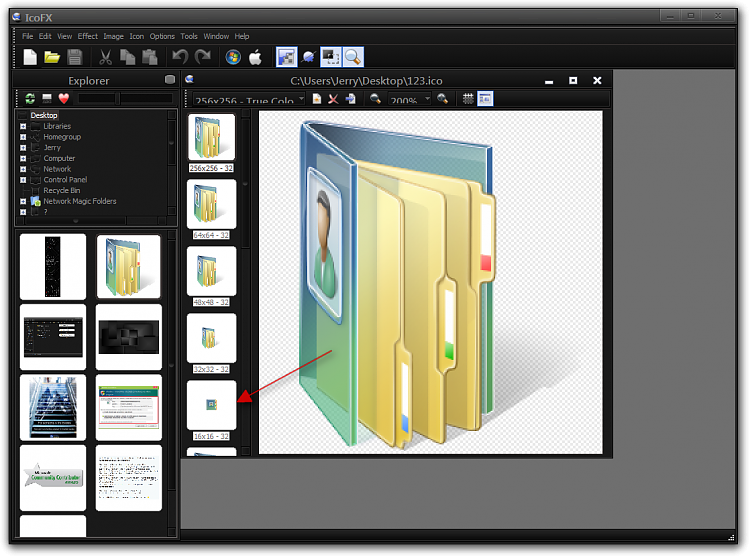Select the 256x256 - 32 image thumbnail
Screen dimensions: 750x557
(211, 137)
